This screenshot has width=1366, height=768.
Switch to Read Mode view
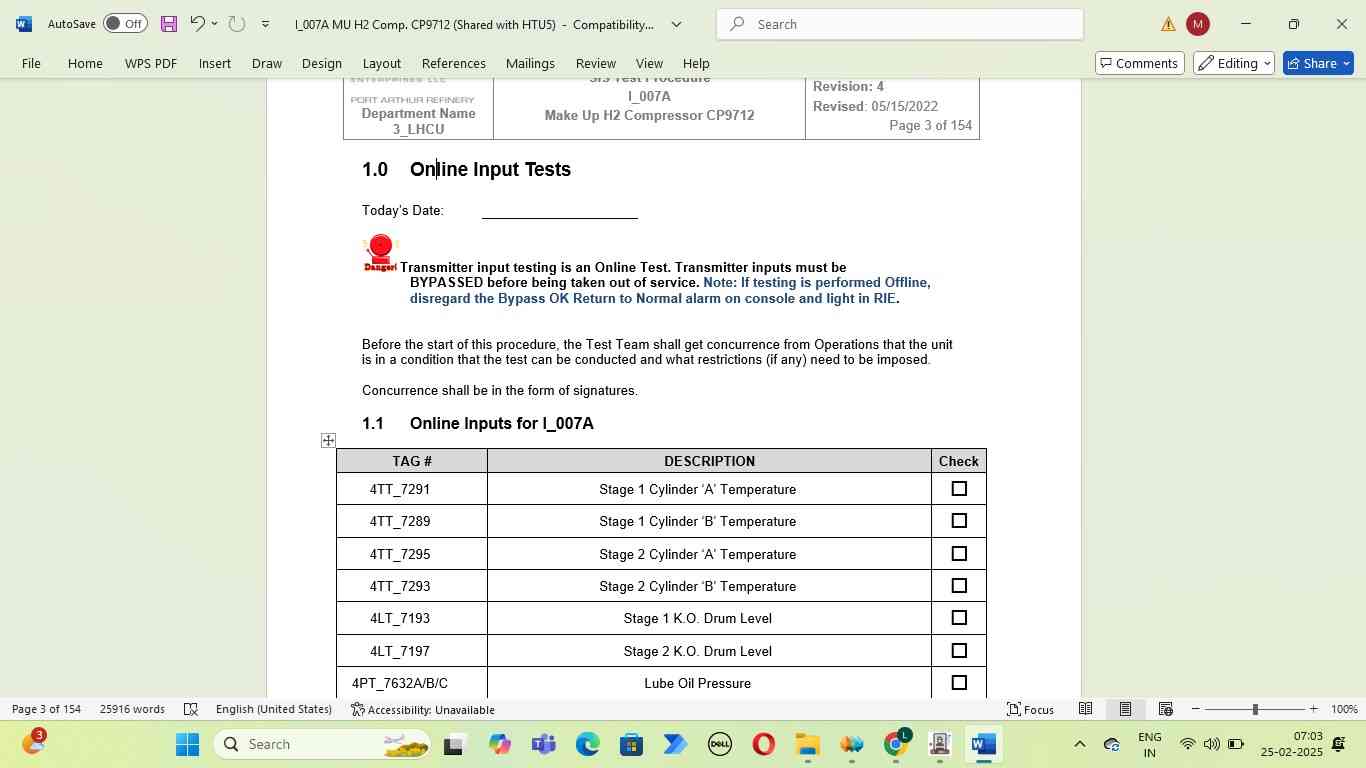click(1085, 709)
